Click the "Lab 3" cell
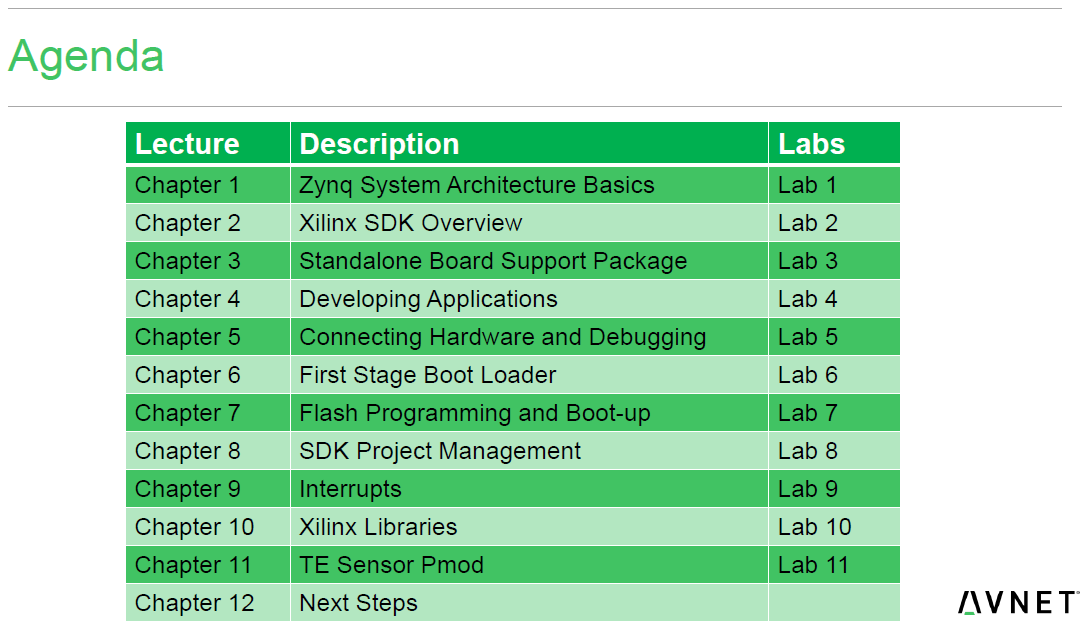Viewport: 1085px width, 627px height. (x=835, y=261)
